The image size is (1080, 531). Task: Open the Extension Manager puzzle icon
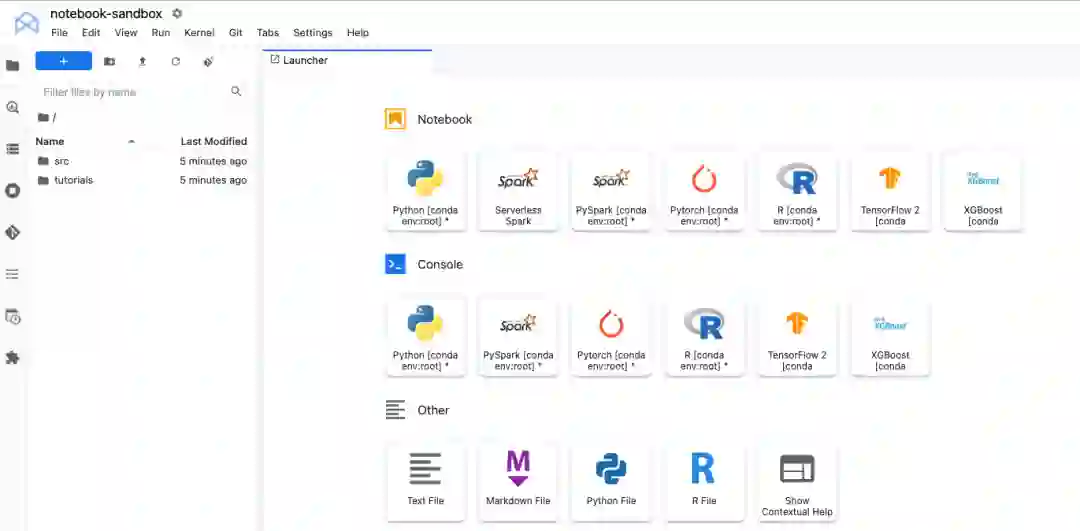[12, 358]
